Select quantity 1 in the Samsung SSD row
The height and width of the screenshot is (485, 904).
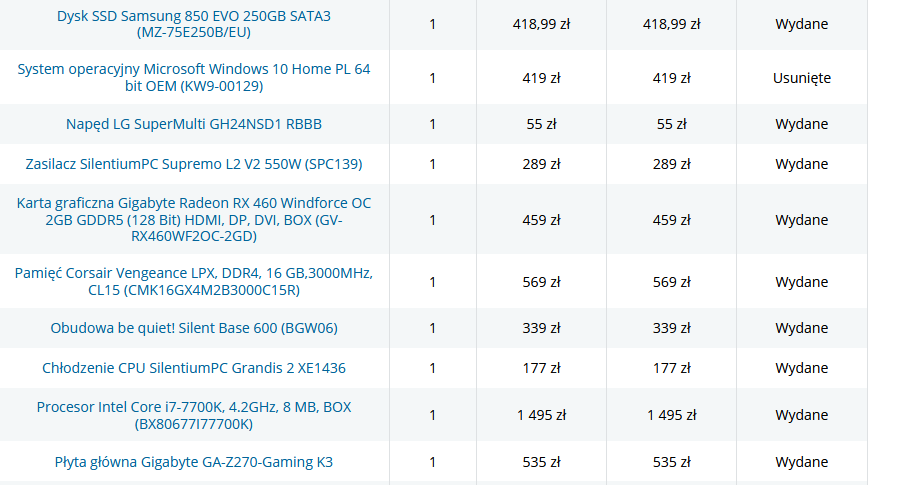[432, 24]
